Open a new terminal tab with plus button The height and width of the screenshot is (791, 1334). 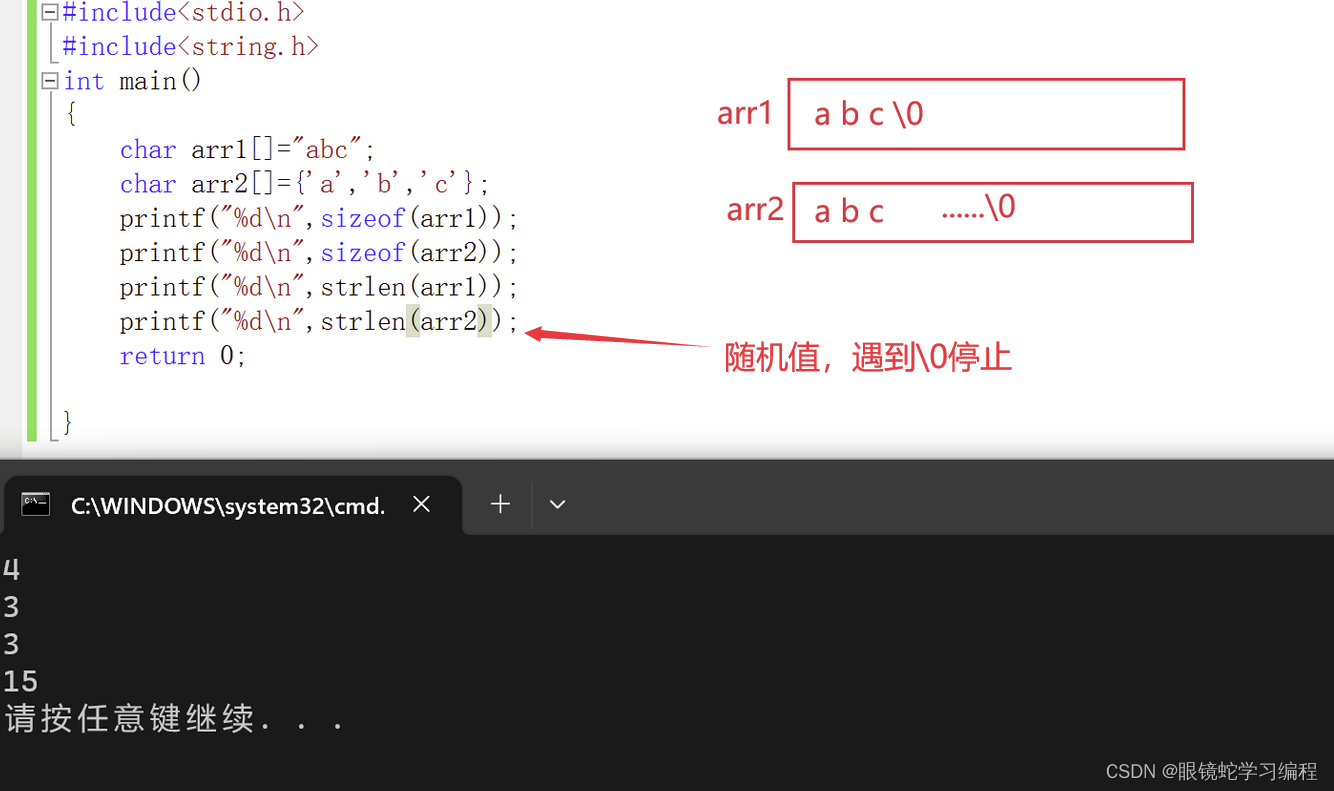pos(499,504)
